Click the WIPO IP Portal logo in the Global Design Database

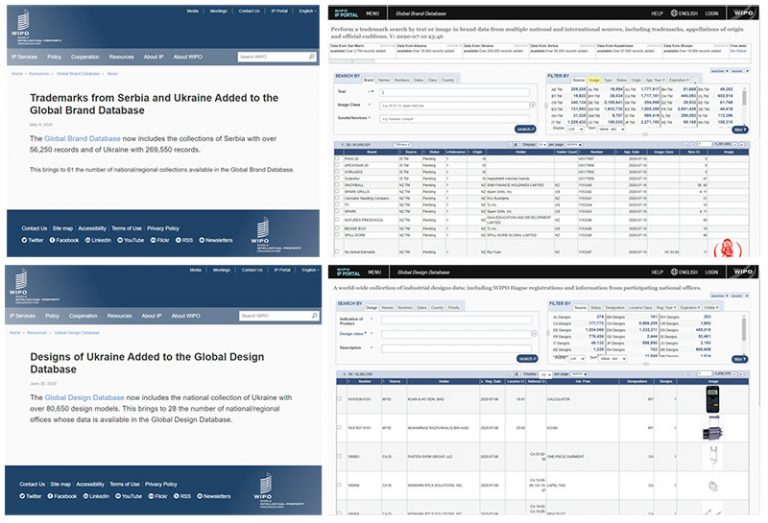(x=348, y=272)
